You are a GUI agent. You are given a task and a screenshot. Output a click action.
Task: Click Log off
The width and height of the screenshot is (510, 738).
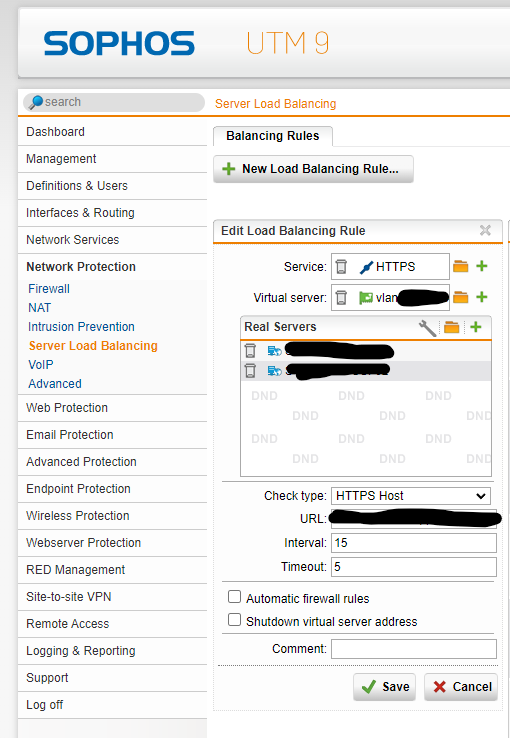tap(112, 705)
